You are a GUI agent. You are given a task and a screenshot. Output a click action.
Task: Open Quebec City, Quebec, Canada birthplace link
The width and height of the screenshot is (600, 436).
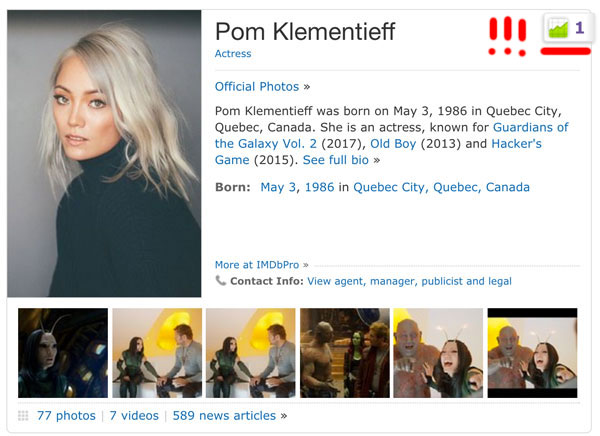click(441, 187)
